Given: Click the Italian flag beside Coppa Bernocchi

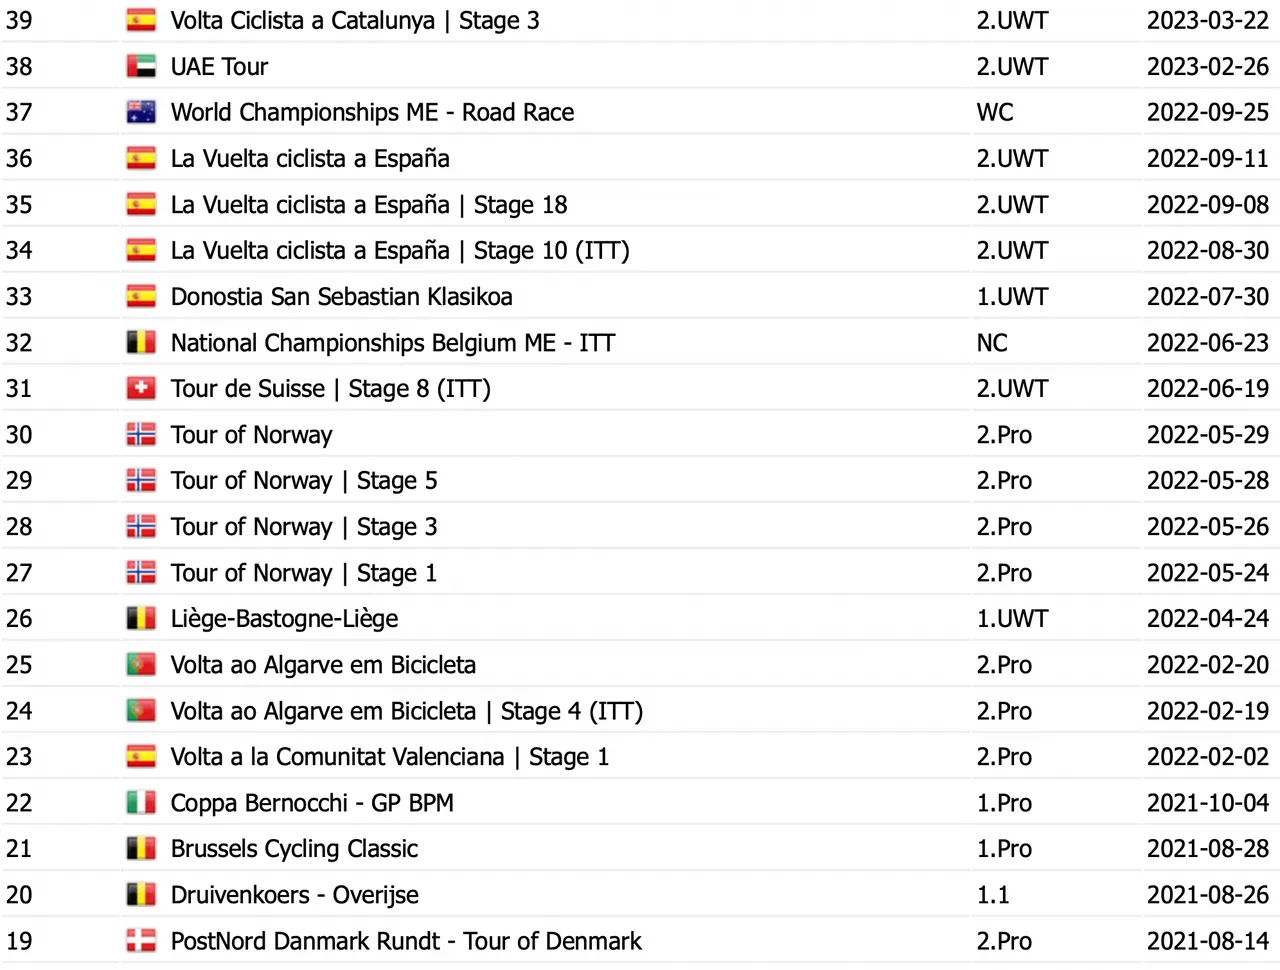Looking at the screenshot, I should coord(141,803).
